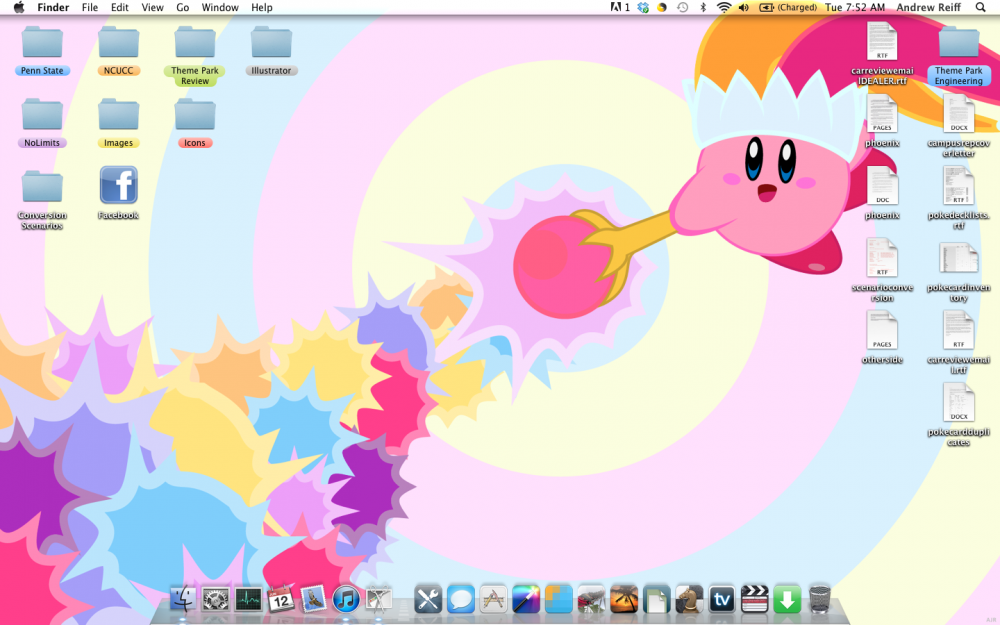The height and width of the screenshot is (625, 1000).
Task: Launch Chess from the dock
Action: pyautogui.click(x=688, y=600)
